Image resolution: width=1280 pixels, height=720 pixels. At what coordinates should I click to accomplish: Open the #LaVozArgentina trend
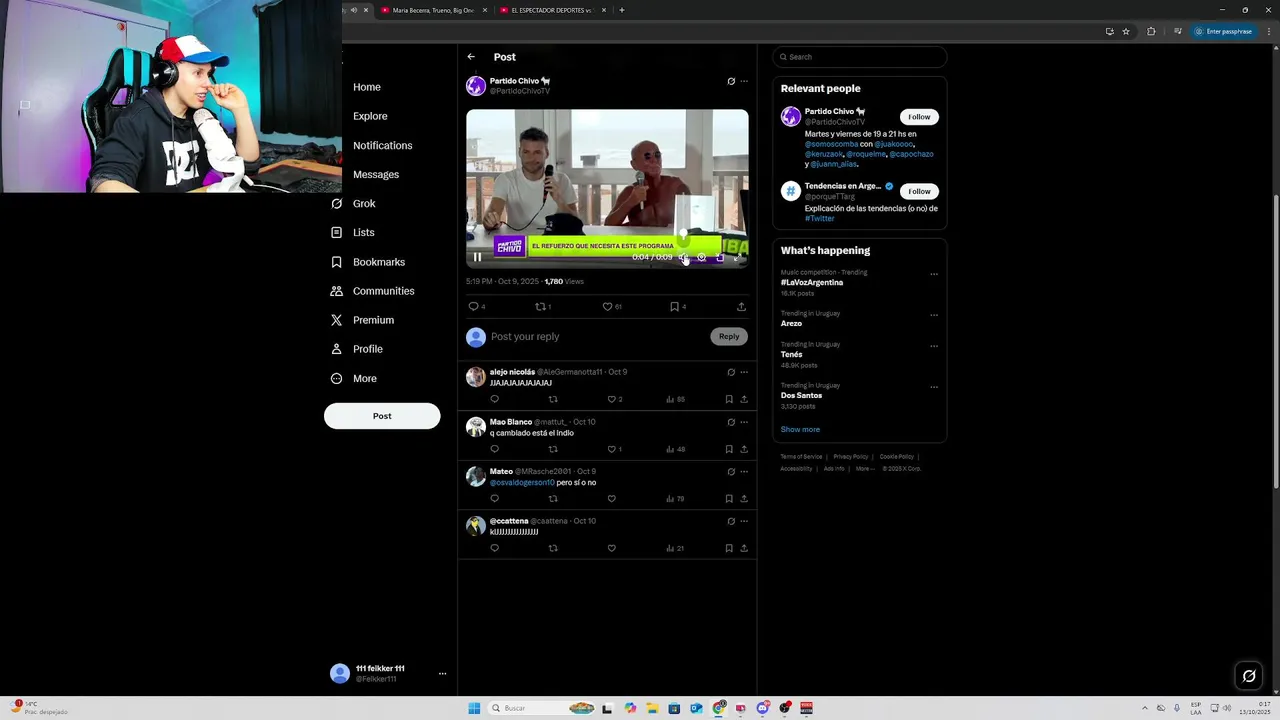(812, 283)
